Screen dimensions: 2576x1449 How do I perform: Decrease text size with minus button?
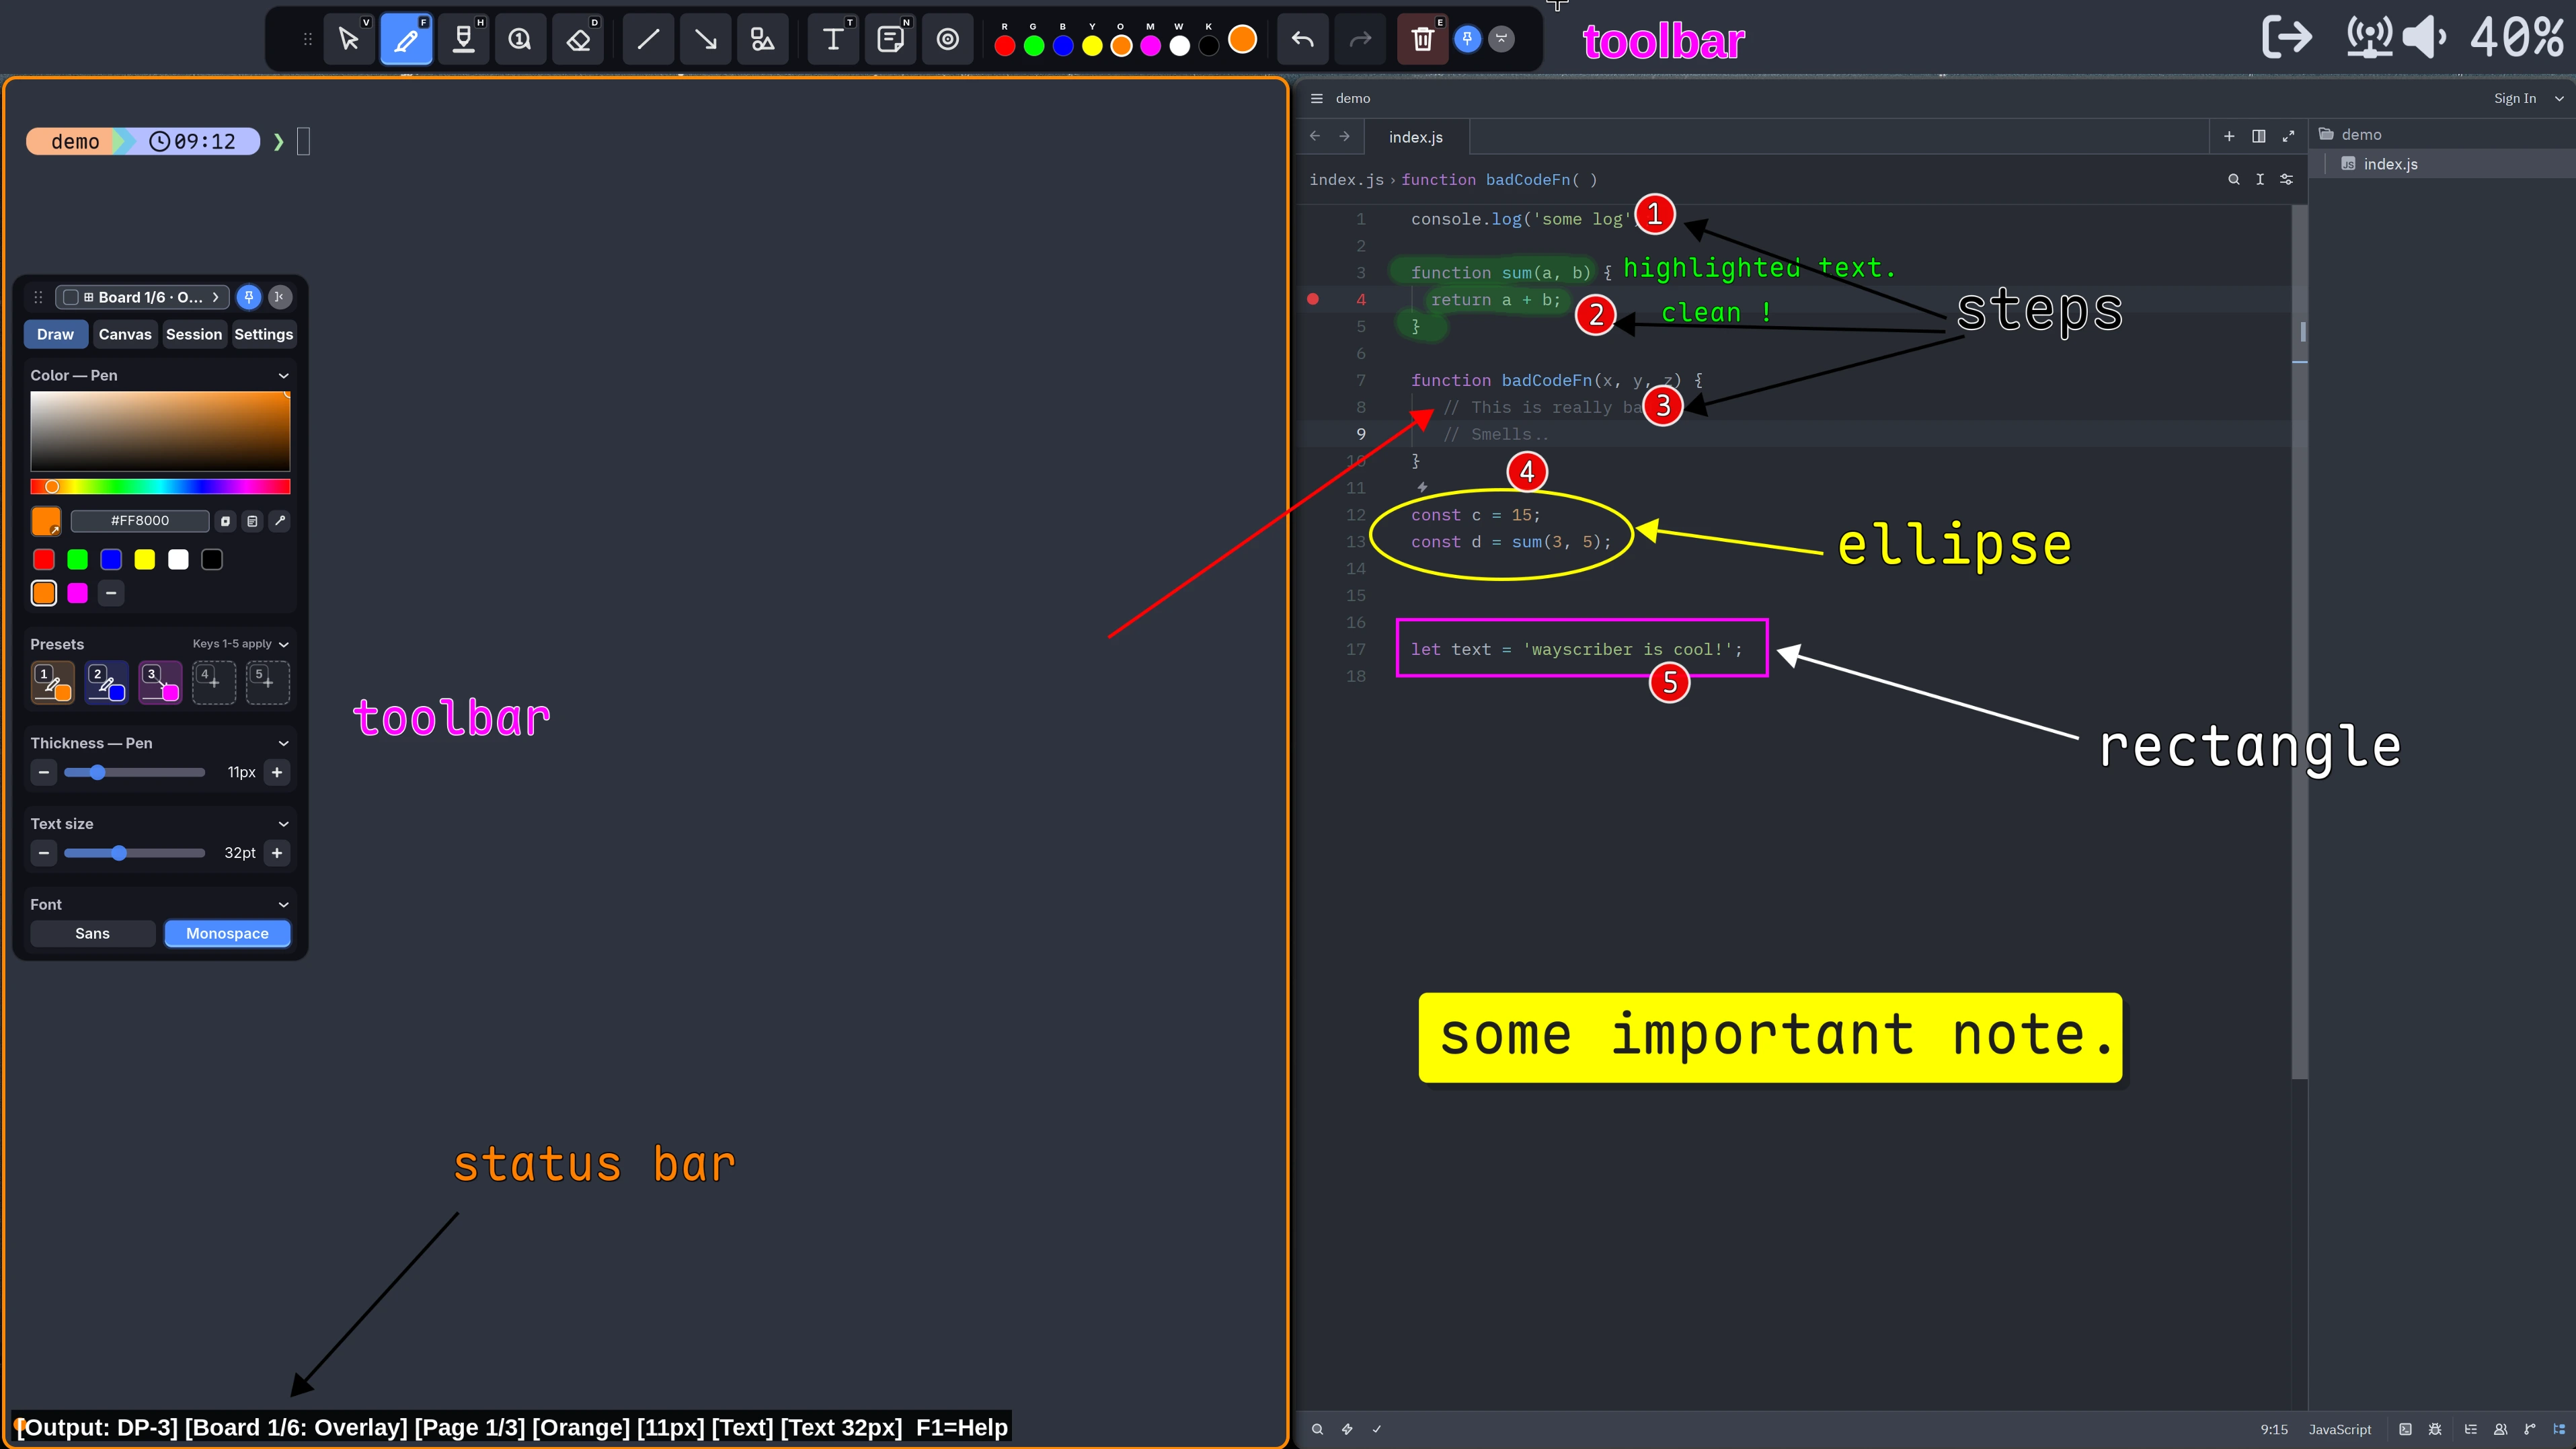(43, 853)
